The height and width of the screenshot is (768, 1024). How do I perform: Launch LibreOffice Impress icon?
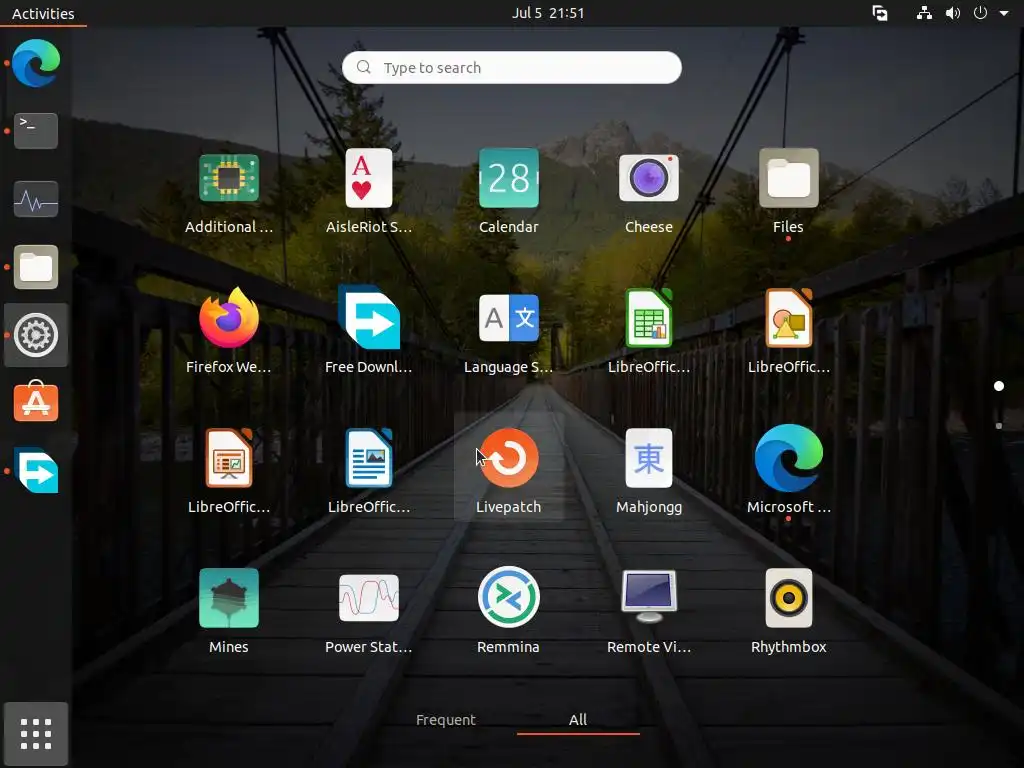click(229, 458)
